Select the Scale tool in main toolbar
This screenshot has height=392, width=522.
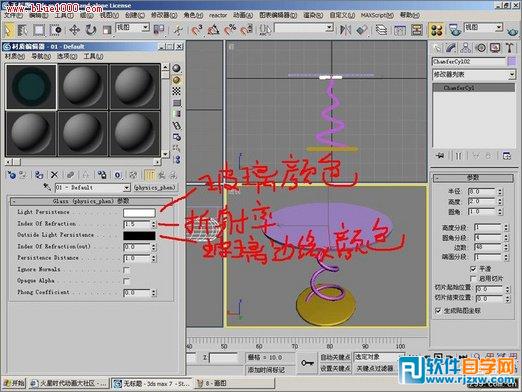[107, 30]
